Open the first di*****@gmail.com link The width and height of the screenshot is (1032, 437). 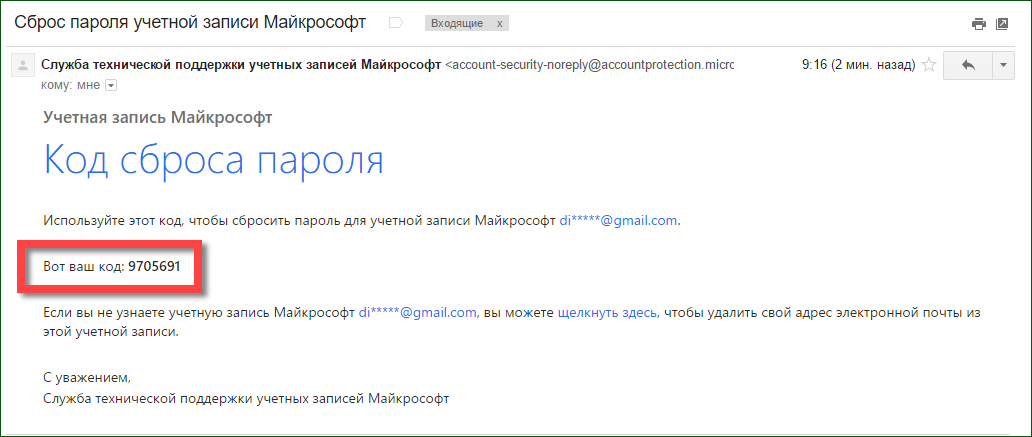(618, 220)
